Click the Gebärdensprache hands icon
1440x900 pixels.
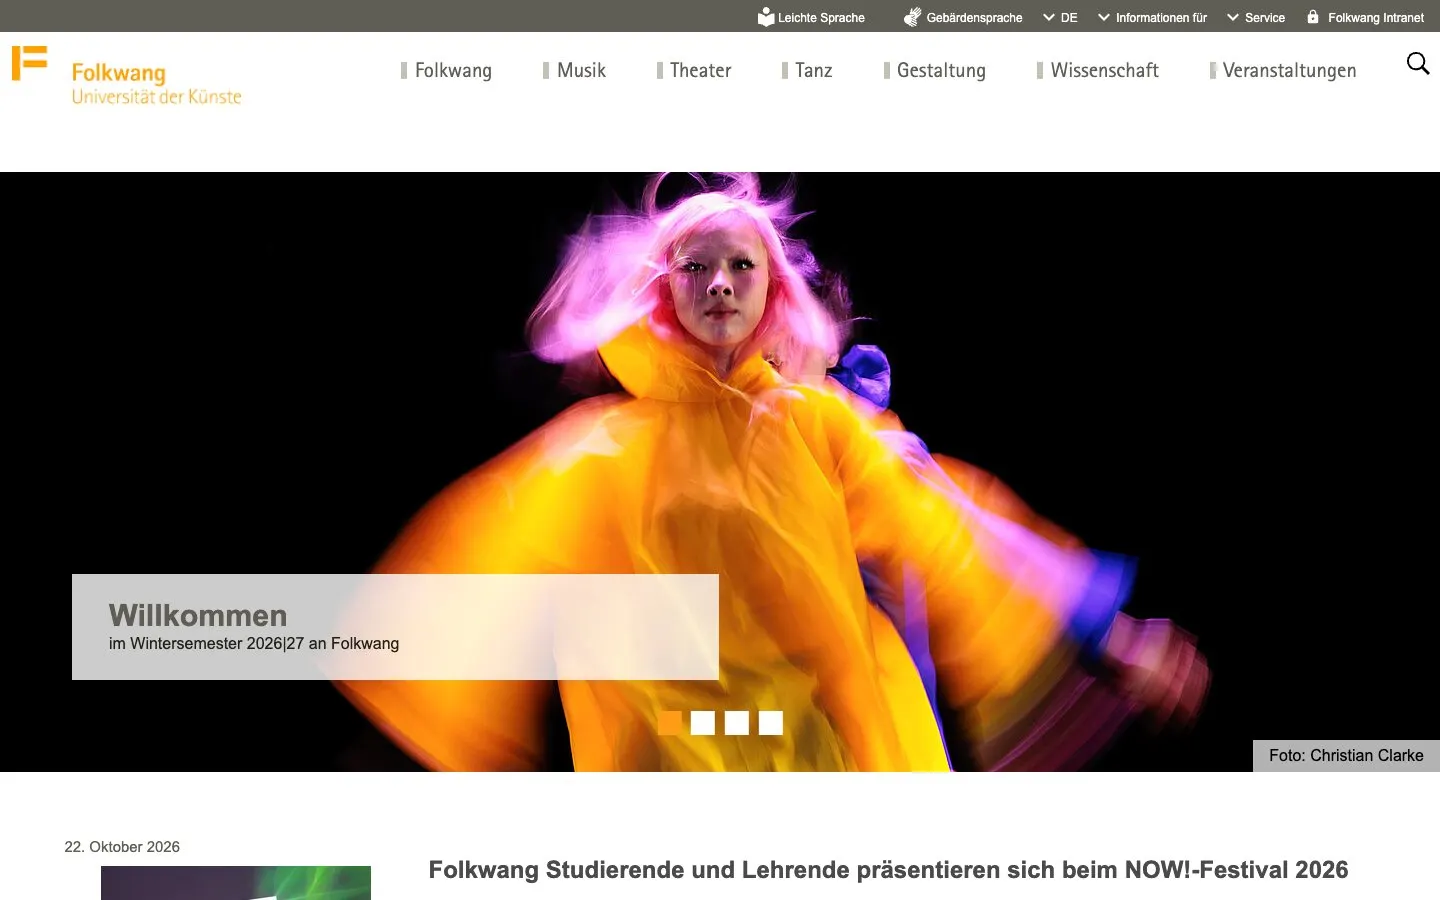(912, 17)
